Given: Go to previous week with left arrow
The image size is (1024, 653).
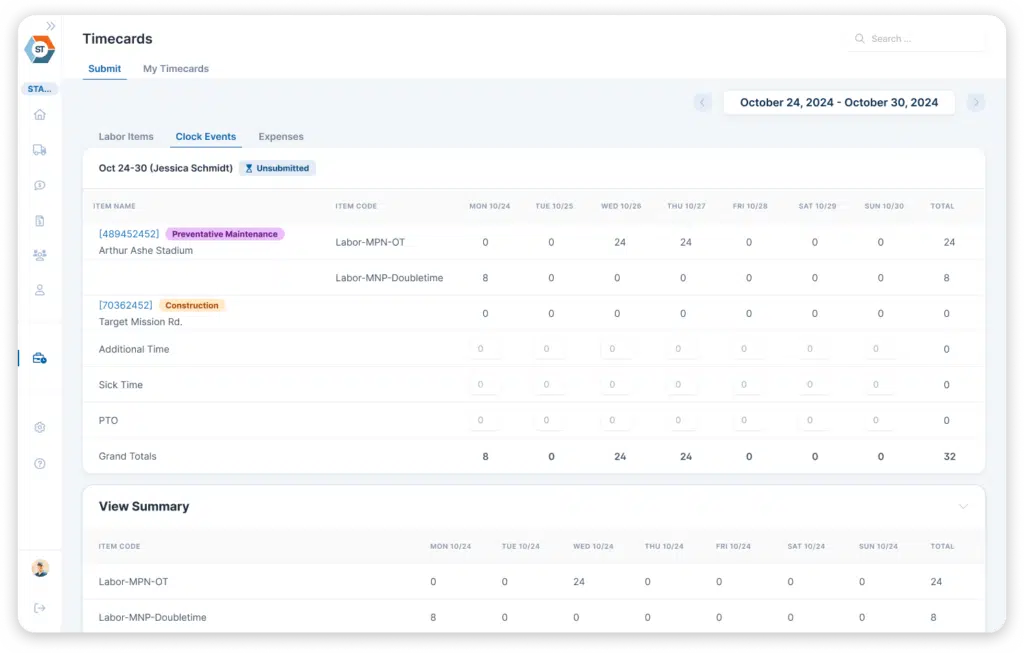Looking at the screenshot, I should click(703, 102).
